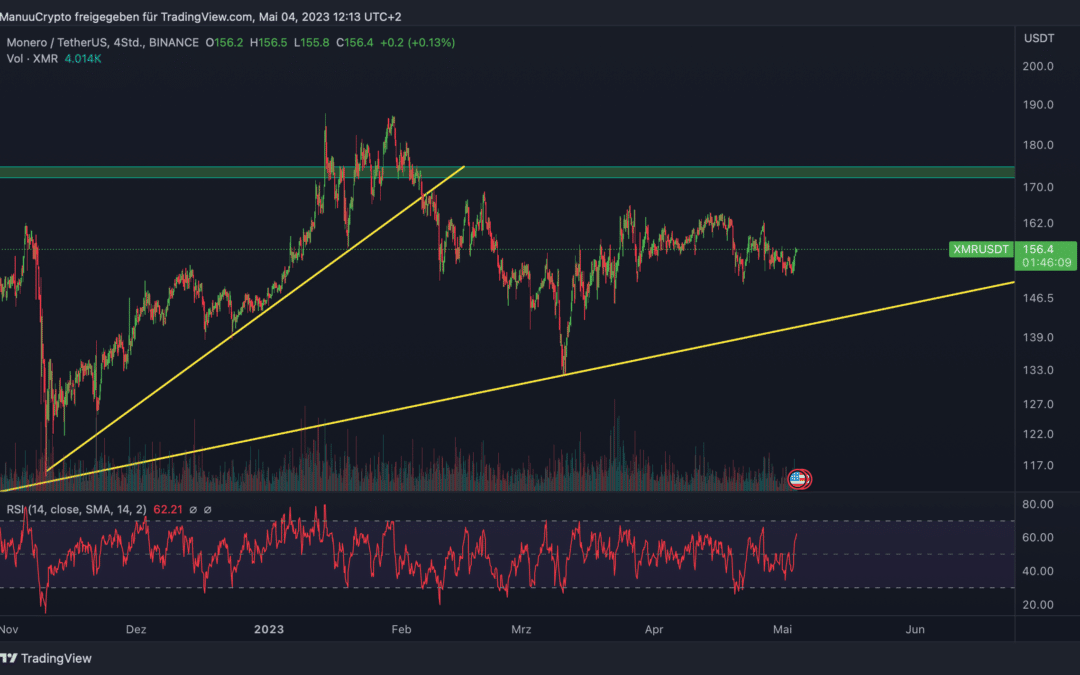Click the 2023 label on the time axis
The image size is (1080, 675).
(269, 630)
